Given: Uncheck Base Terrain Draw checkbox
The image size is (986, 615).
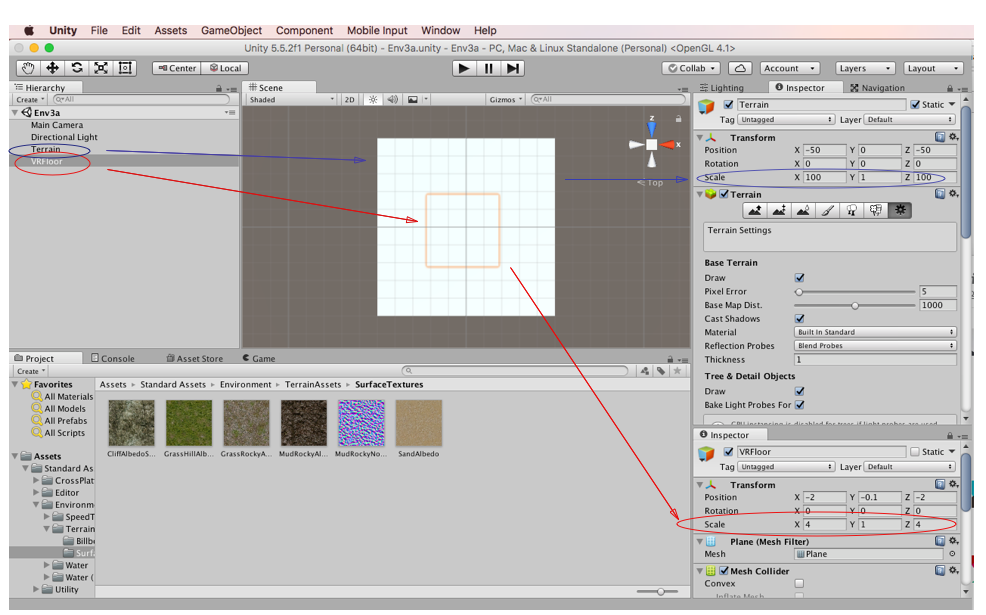Looking at the screenshot, I should click(x=799, y=277).
